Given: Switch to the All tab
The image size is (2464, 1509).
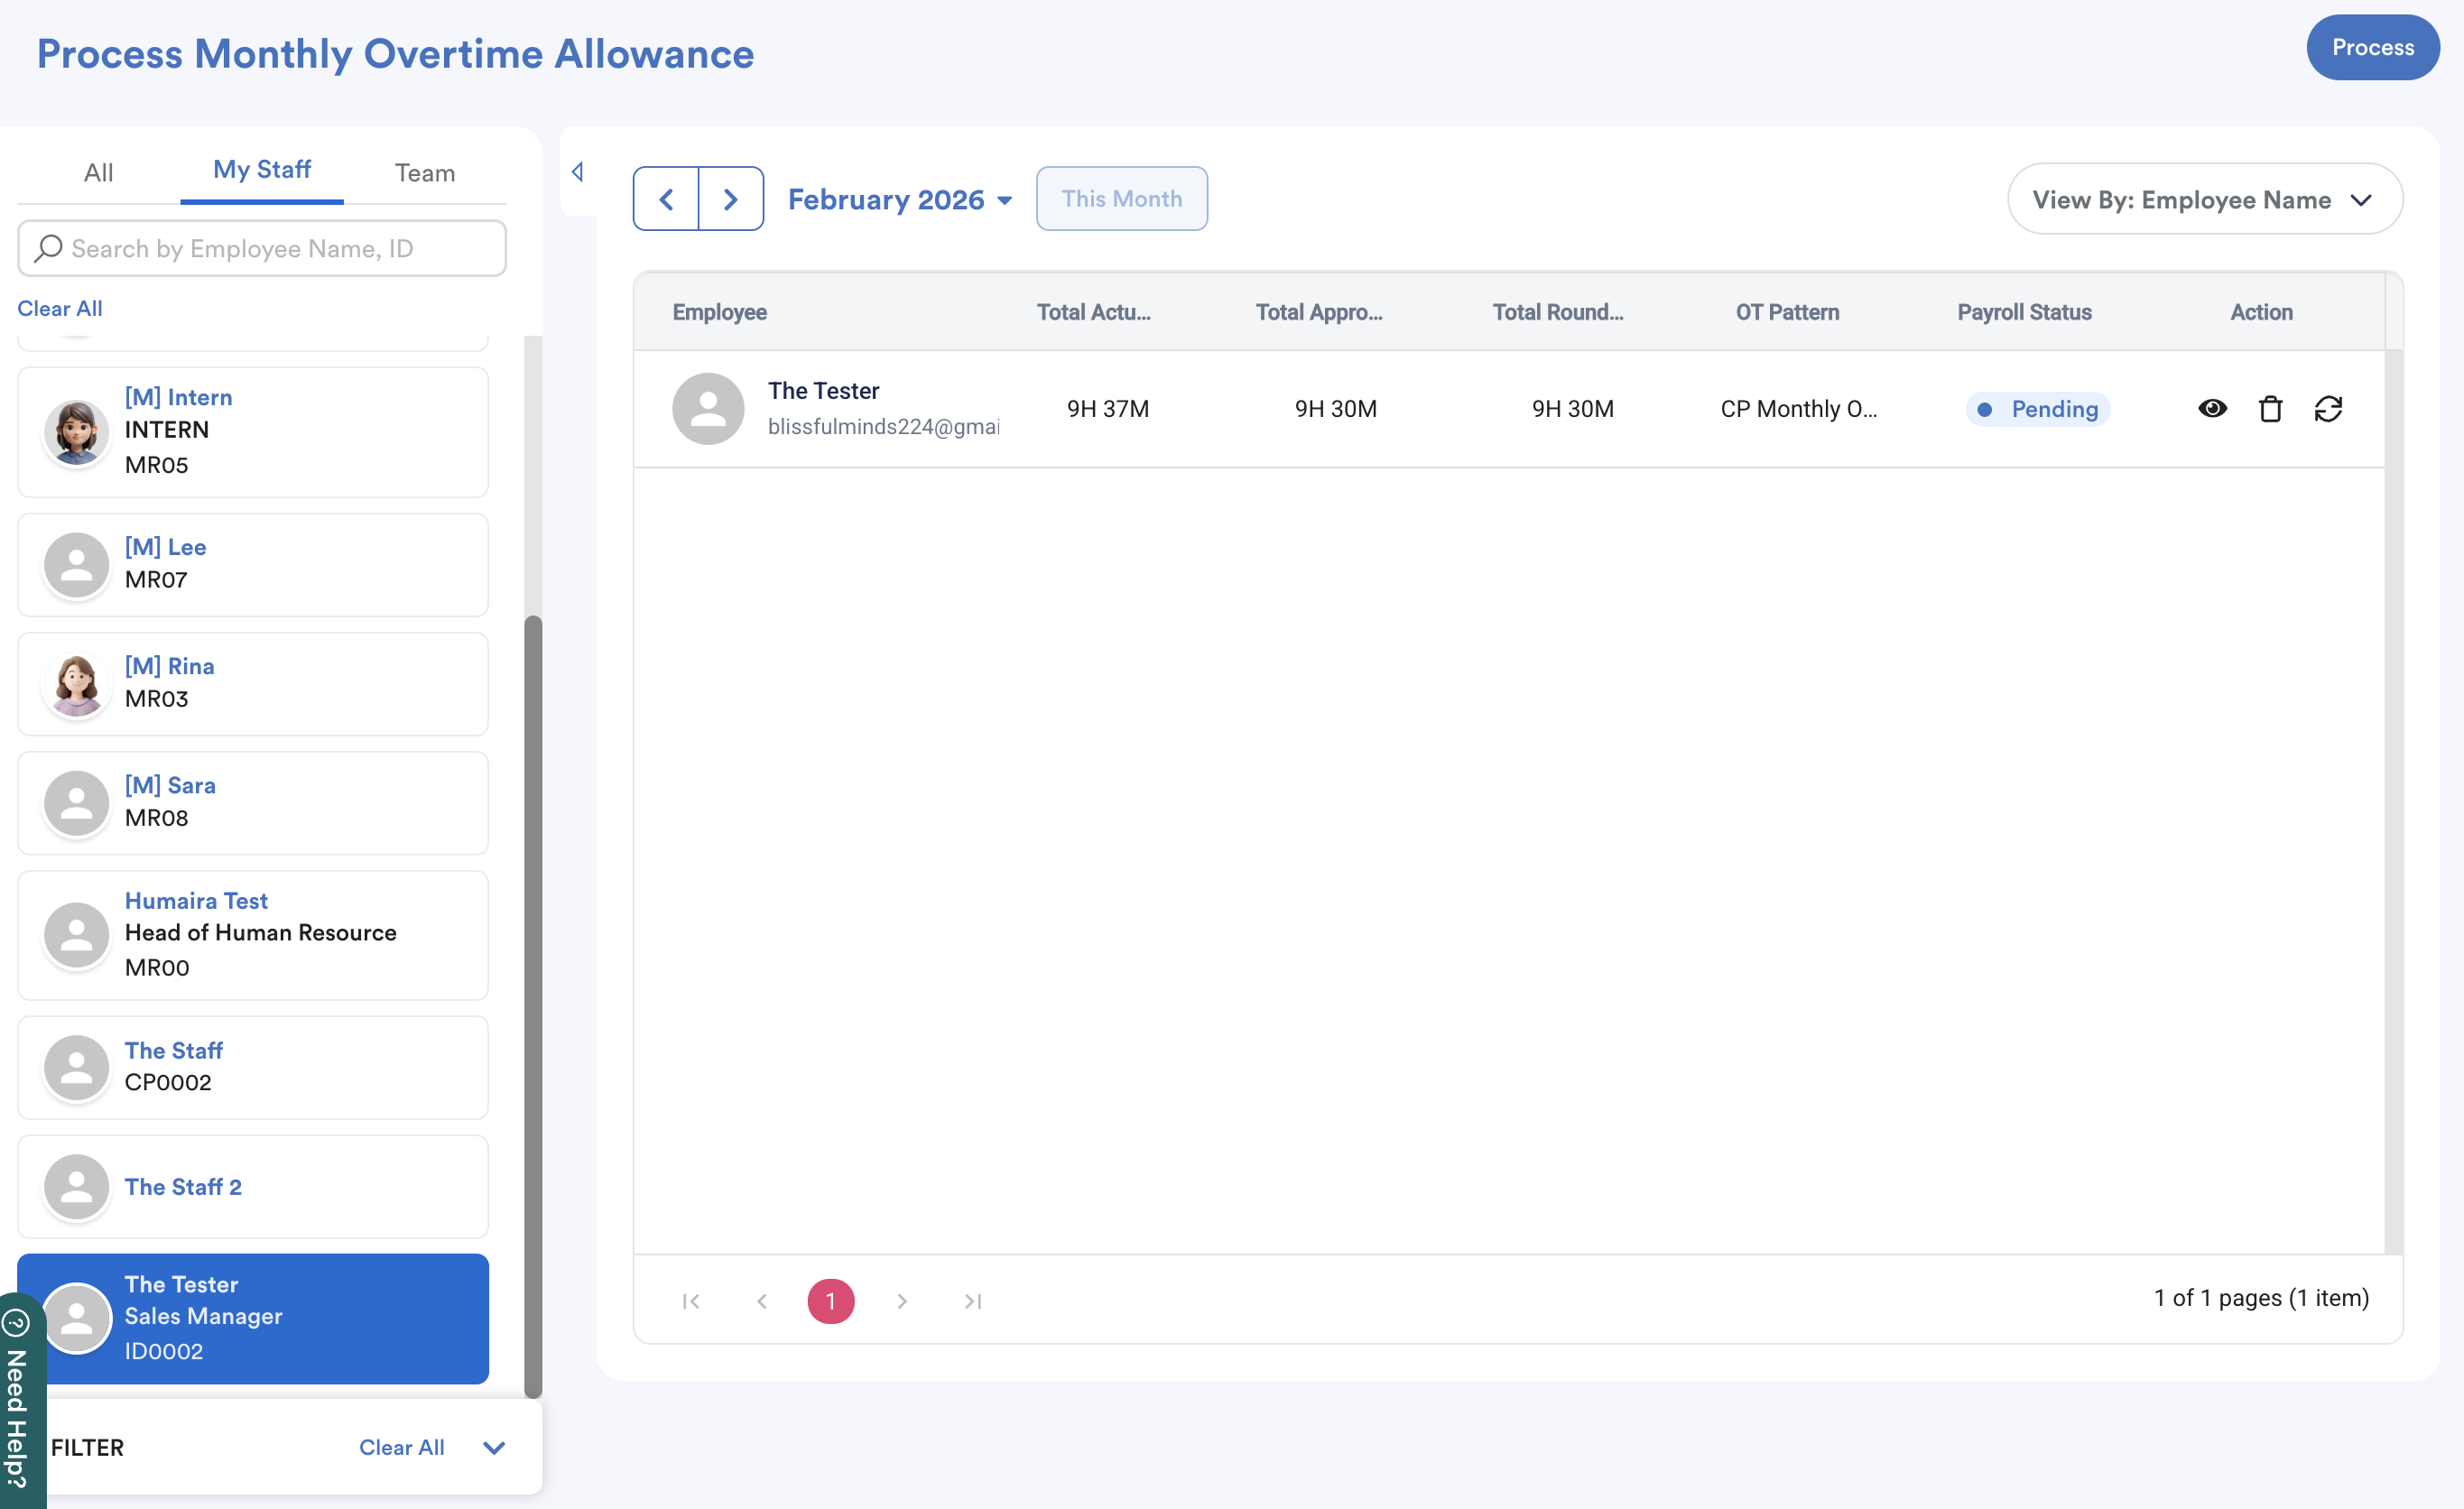Looking at the screenshot, I should click(x=98, y=172).
